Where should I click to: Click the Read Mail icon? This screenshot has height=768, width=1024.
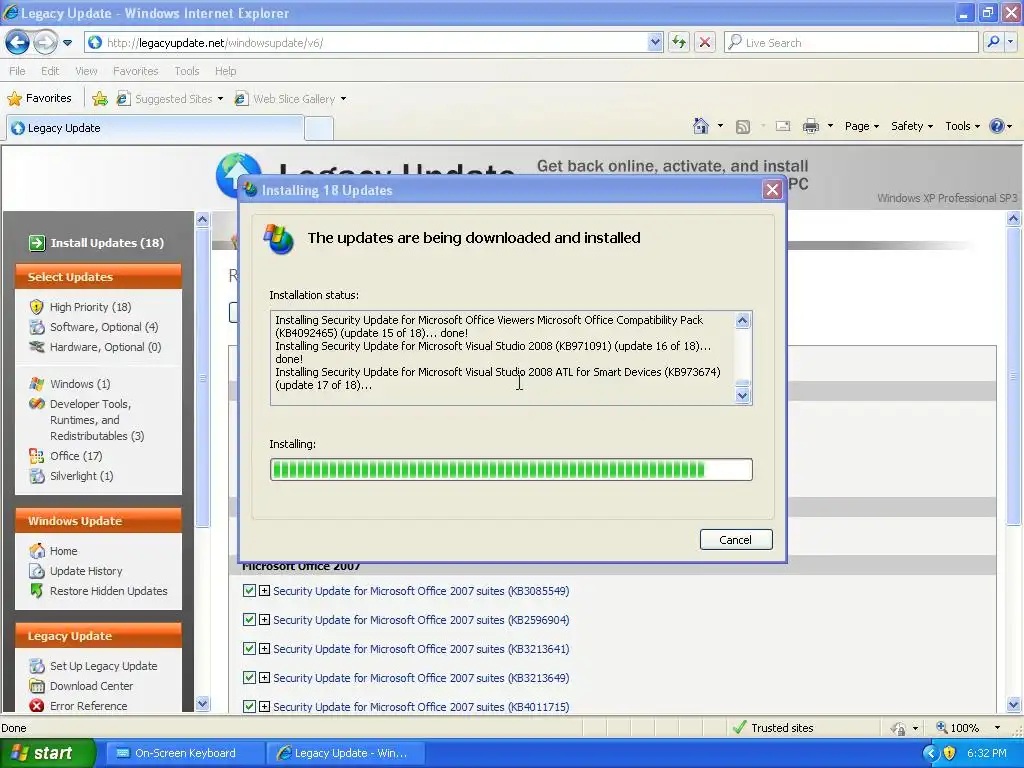coord(783,126)
